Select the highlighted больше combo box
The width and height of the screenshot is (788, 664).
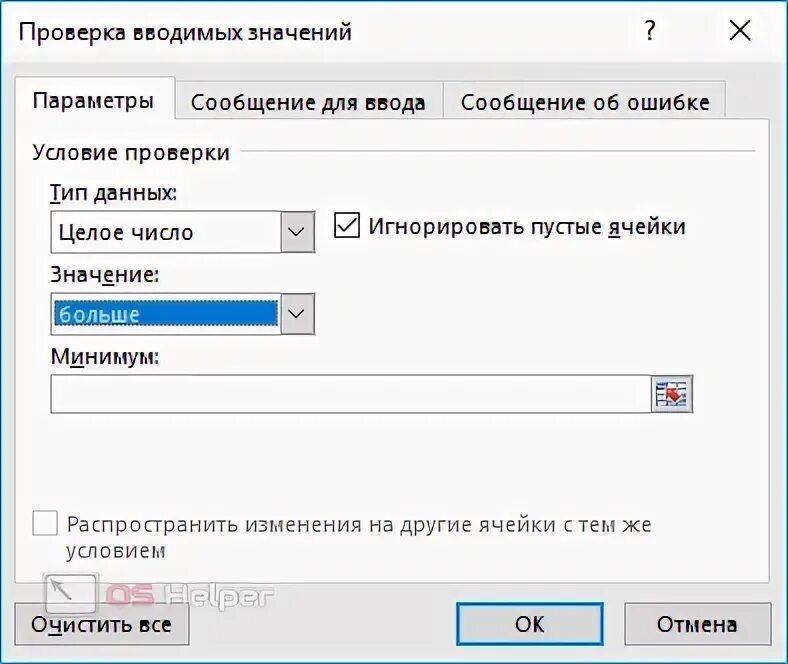[182, 314]
